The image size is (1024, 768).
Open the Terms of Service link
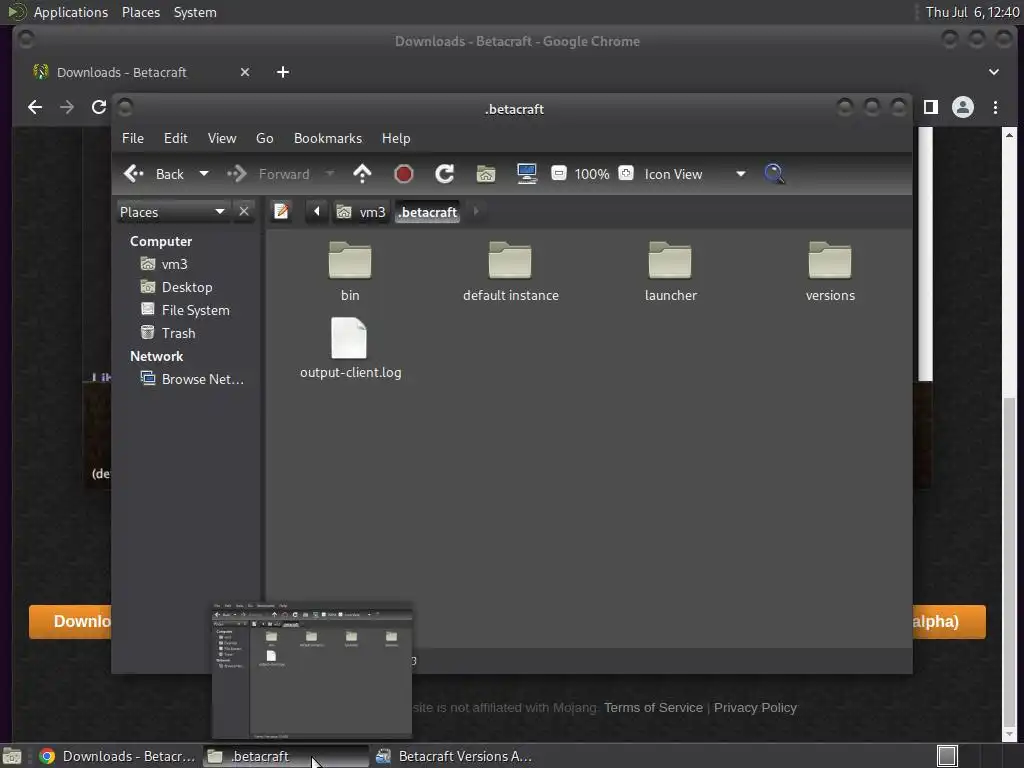coord(653,707)
